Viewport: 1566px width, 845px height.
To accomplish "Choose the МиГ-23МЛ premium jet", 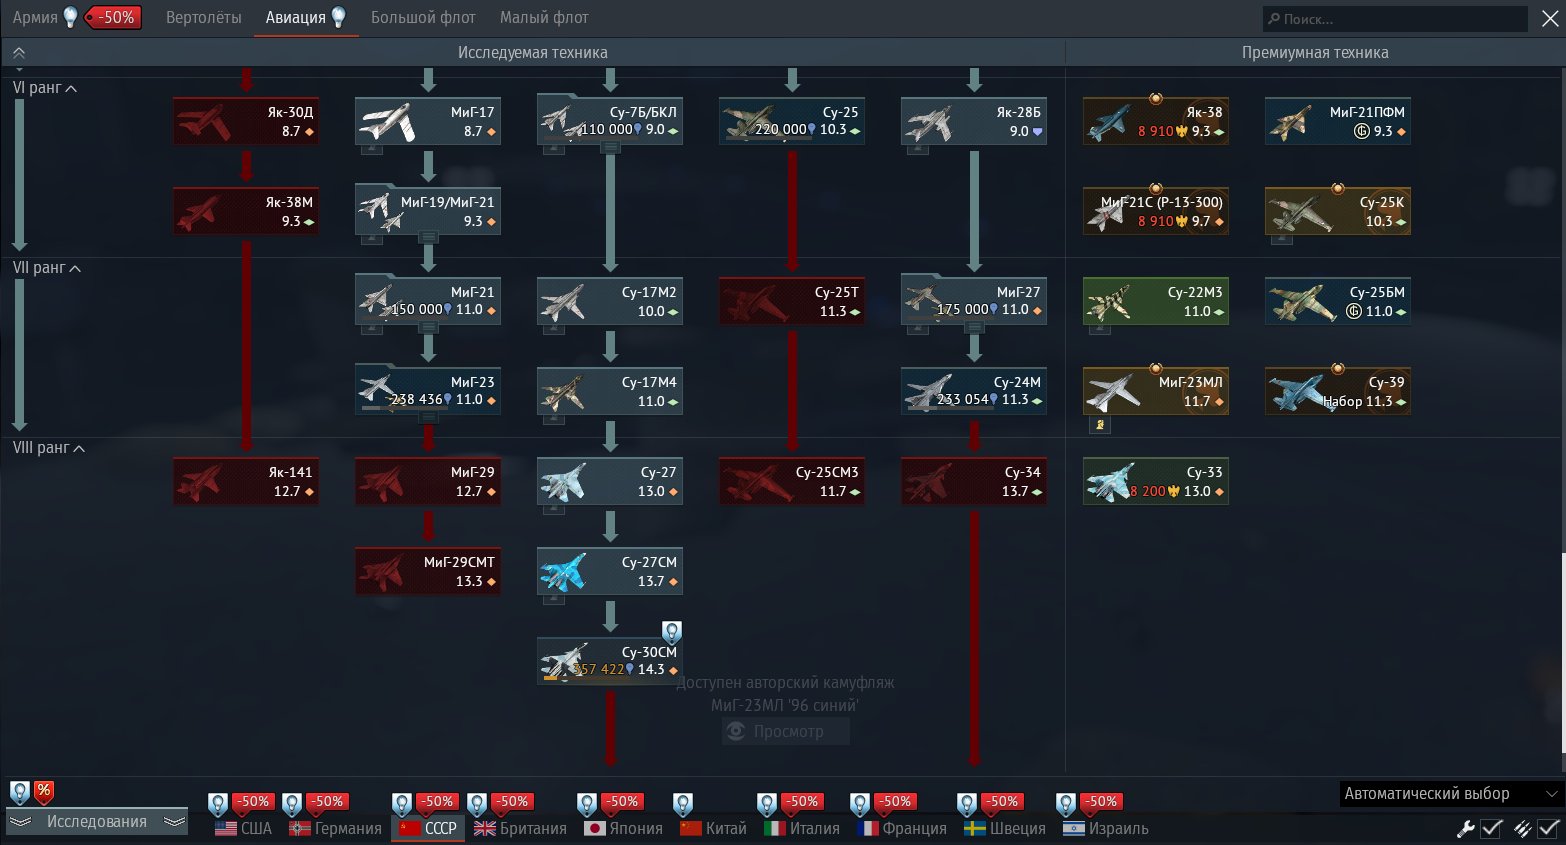I will coord(1155,391).
